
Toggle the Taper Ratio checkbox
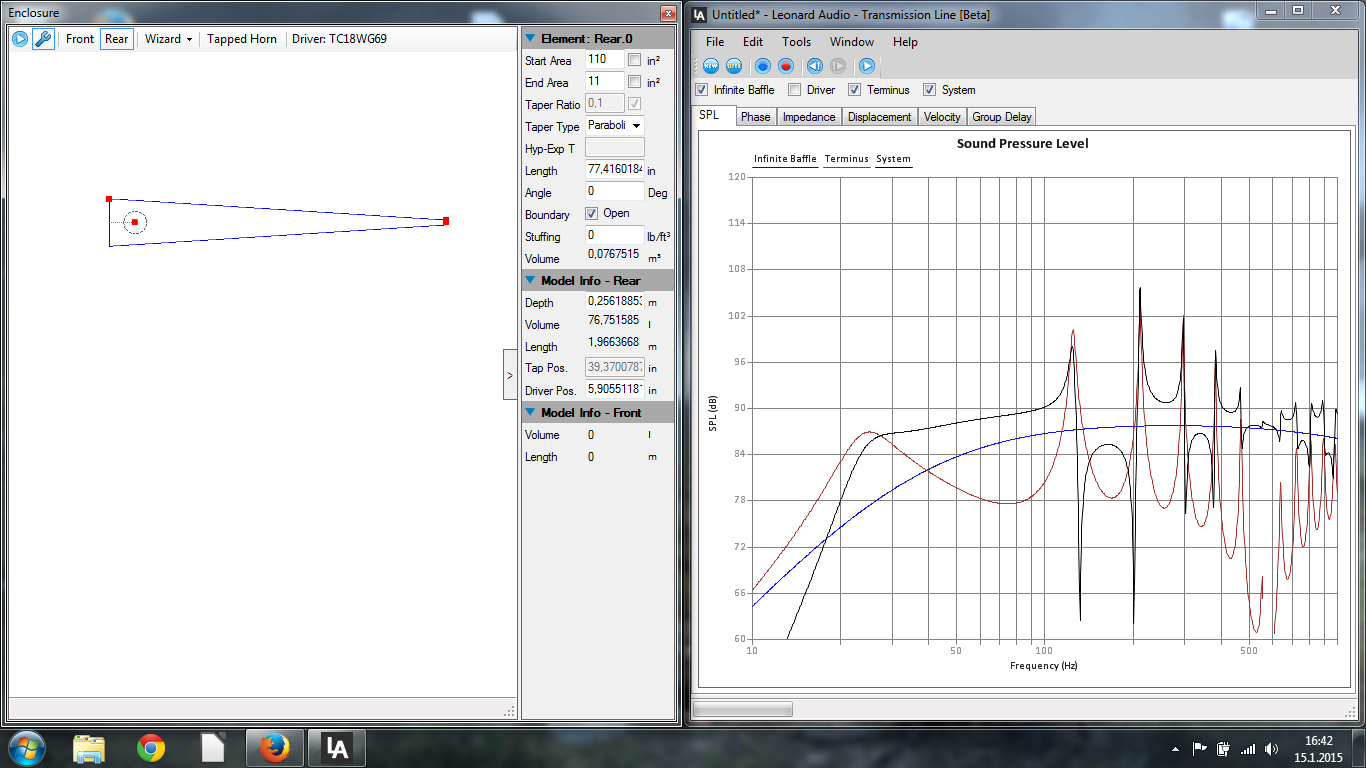point(634,104)
